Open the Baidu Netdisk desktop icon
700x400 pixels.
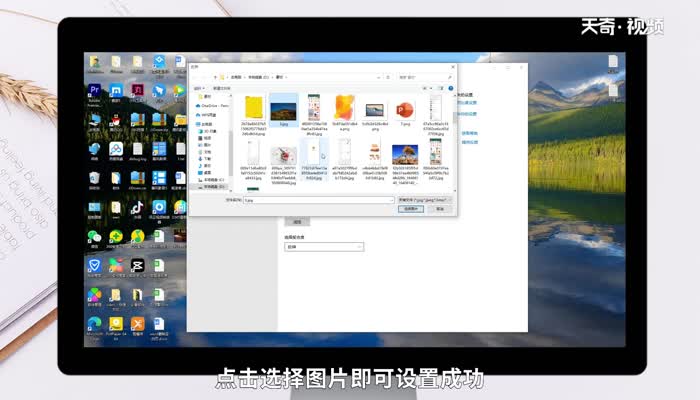pyautogui.click(x=116, y=149)
